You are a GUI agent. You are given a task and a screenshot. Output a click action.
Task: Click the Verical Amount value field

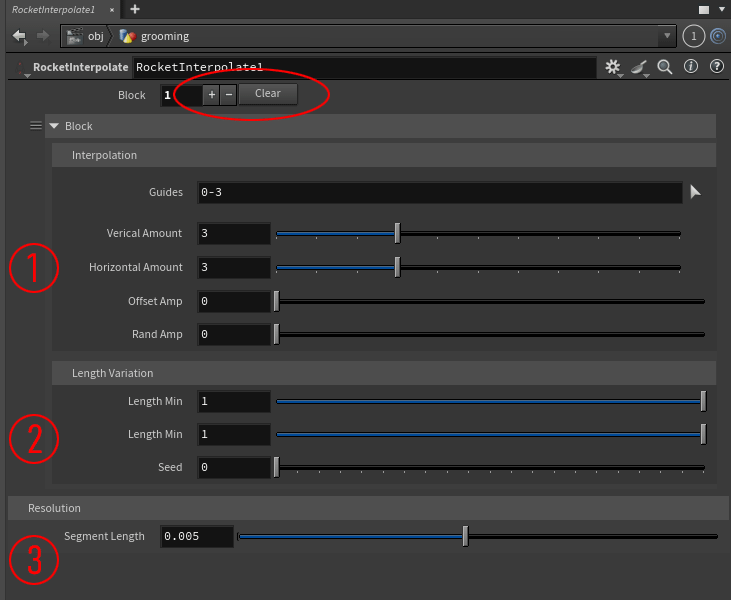click(x=234, y=233)
